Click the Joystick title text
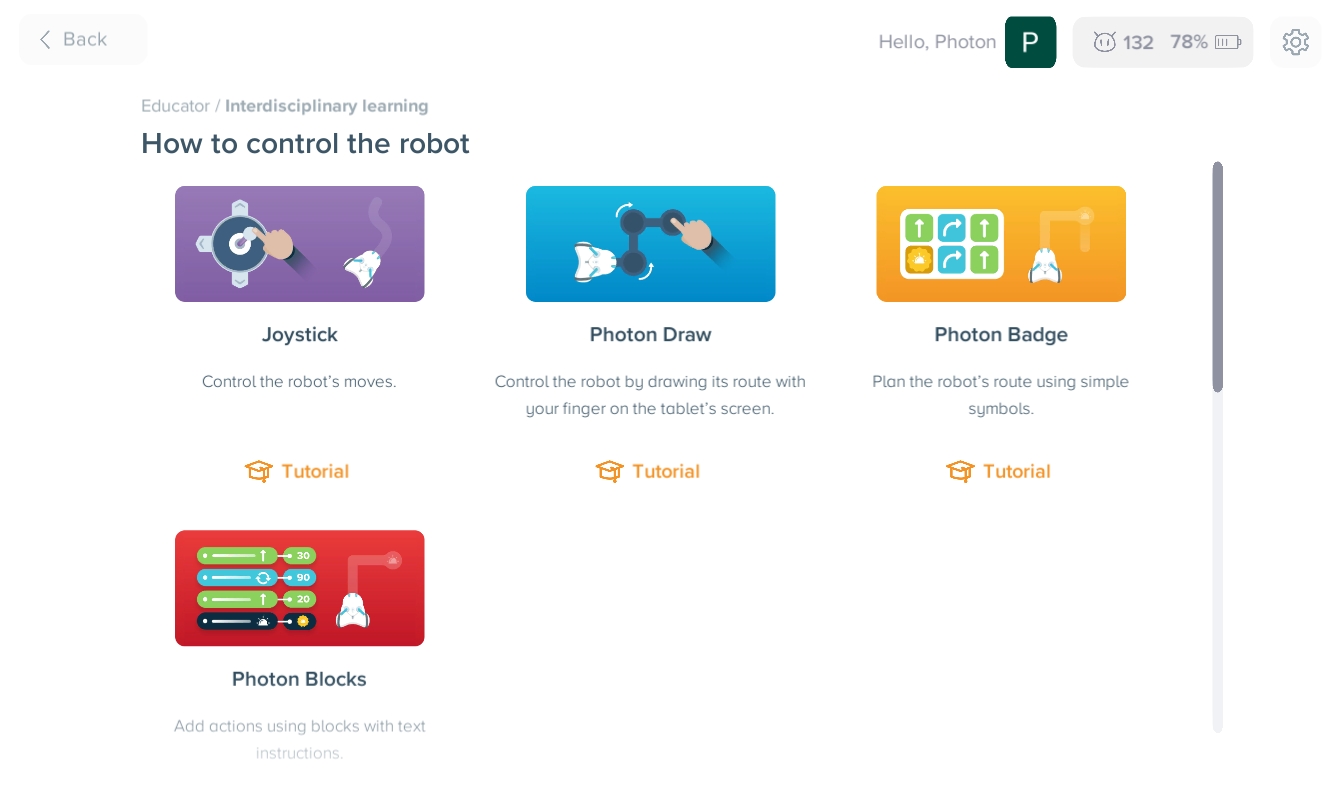The width and height of the screenshot is (1340, 800). (300, 335)
